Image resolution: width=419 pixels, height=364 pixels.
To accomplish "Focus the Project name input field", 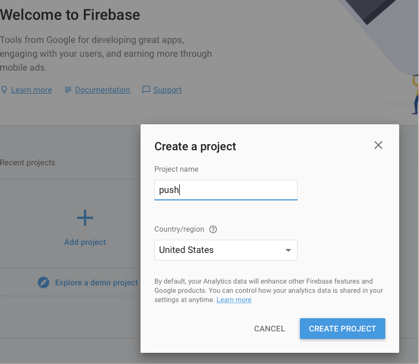I will (x=226, y=190).
